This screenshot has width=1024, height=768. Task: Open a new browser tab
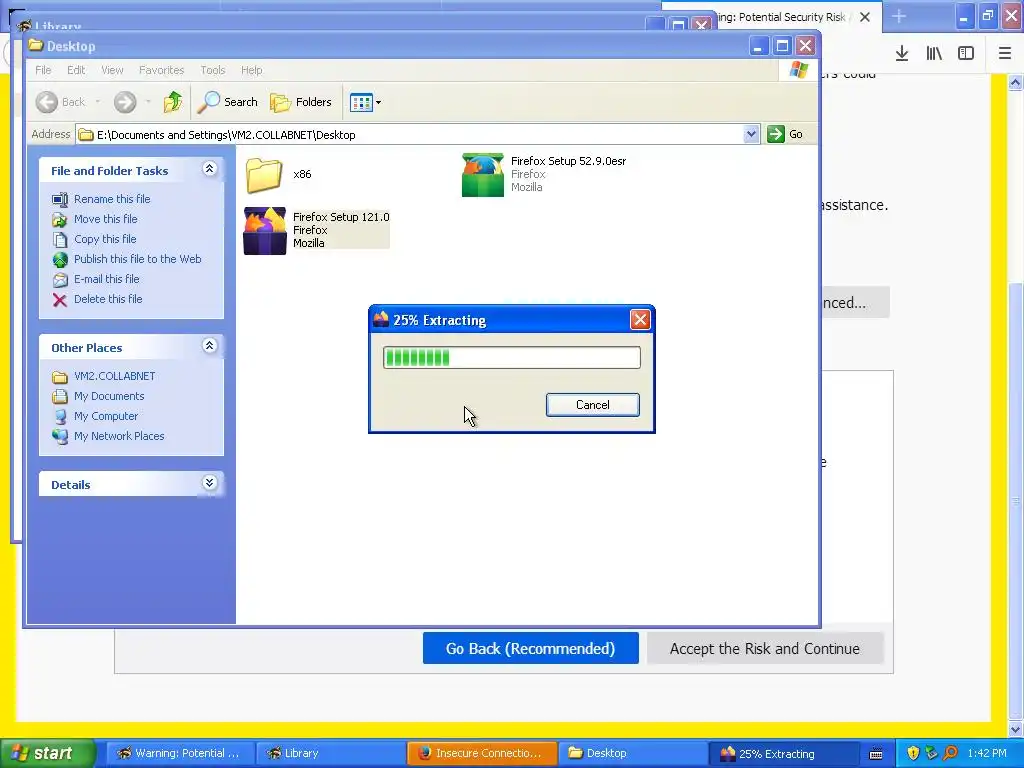[x=899, y=16]
